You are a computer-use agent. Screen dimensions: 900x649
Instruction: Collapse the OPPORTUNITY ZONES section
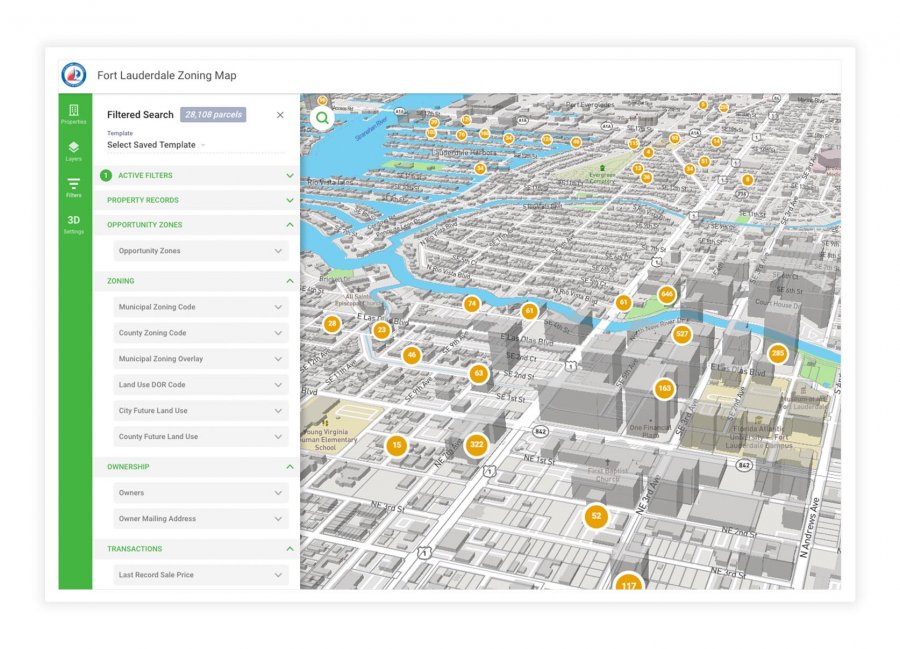289,224
